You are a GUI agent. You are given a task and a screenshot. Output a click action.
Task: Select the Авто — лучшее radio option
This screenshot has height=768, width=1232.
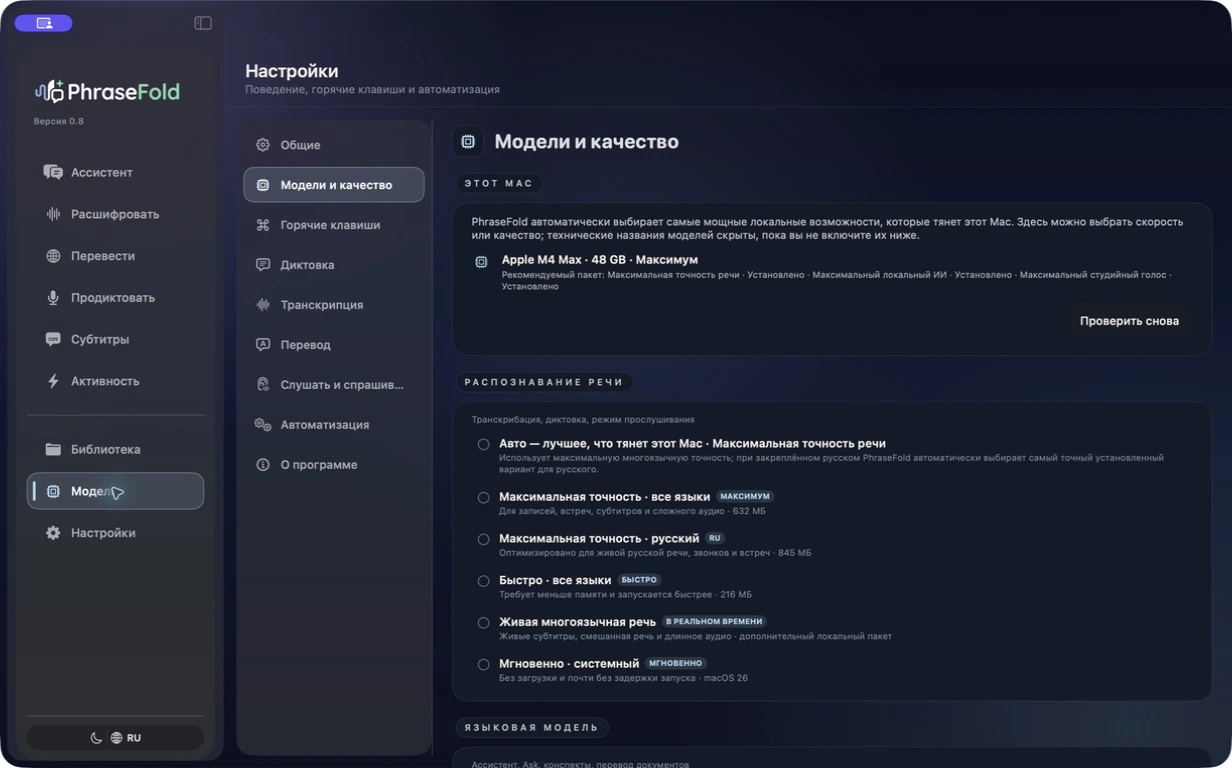coord(483,444)
